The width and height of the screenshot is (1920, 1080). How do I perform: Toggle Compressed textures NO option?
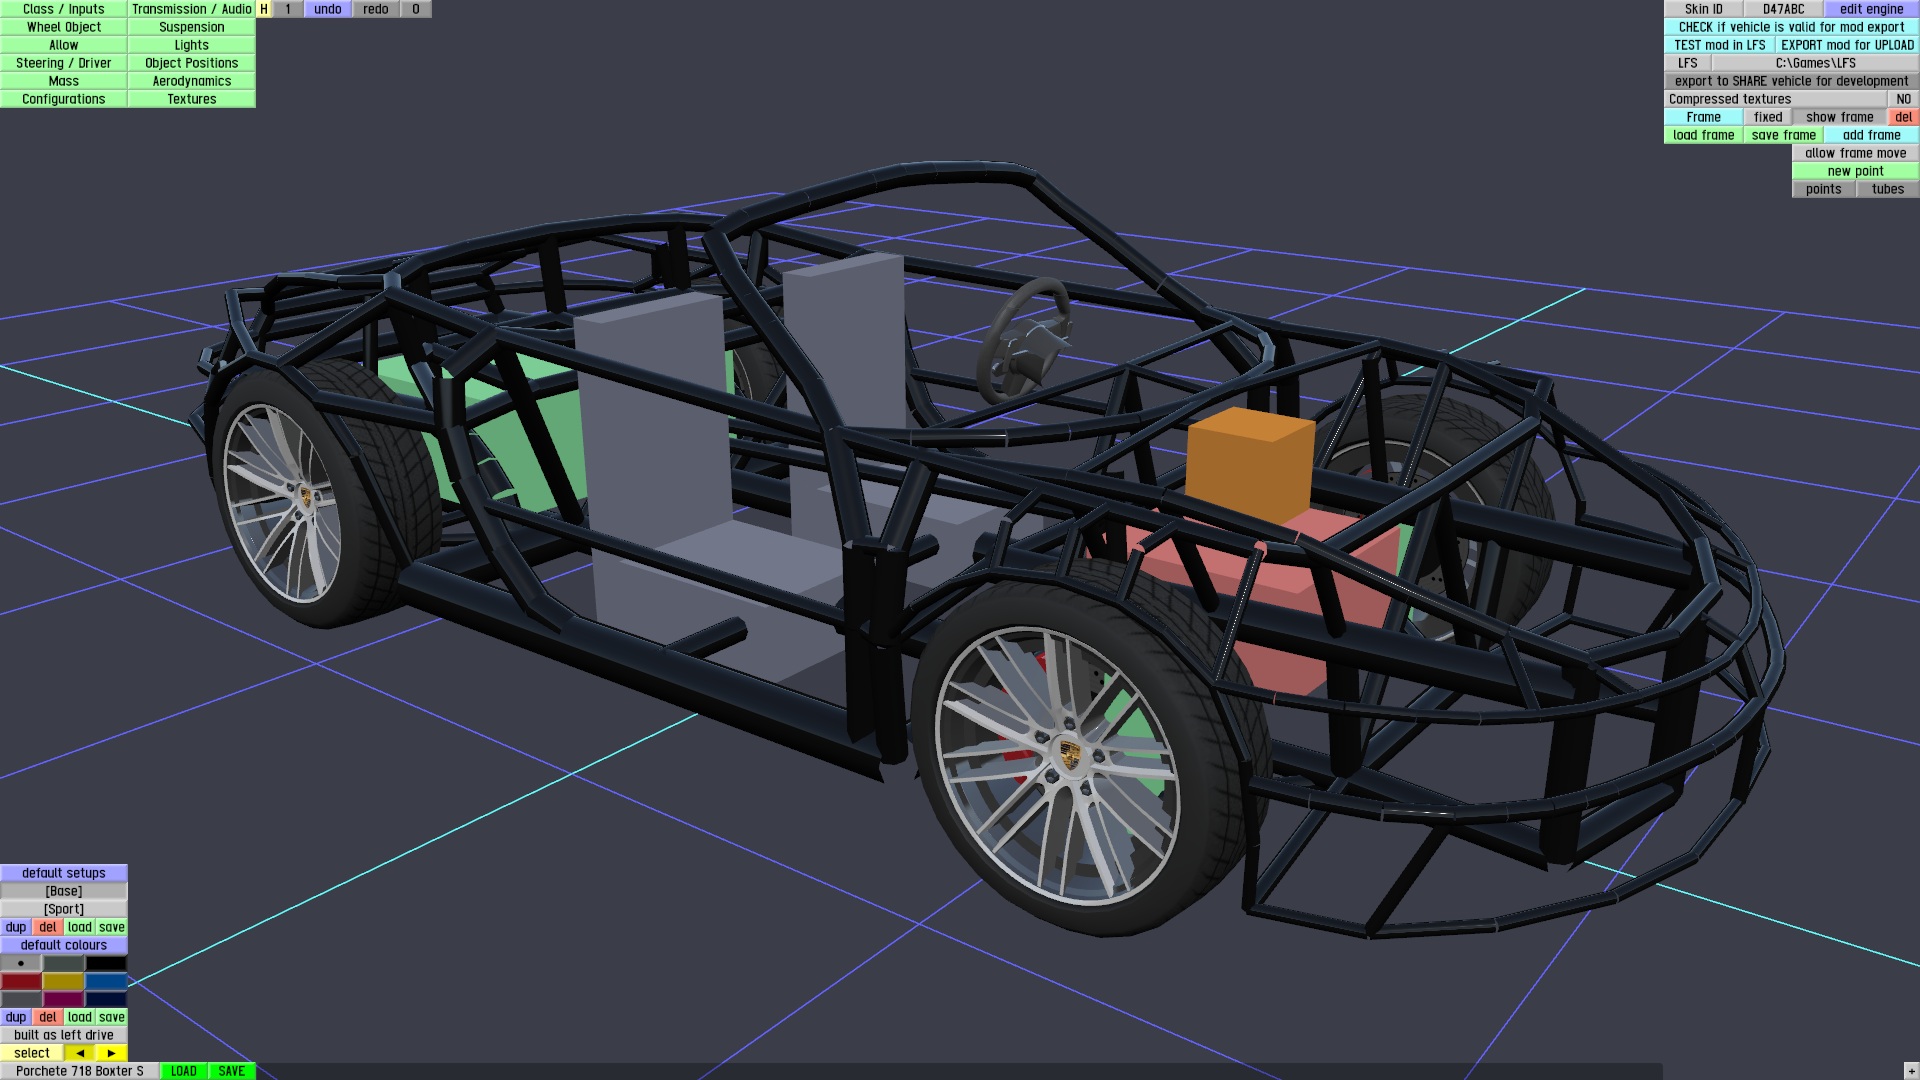[x=1903, y=99]
